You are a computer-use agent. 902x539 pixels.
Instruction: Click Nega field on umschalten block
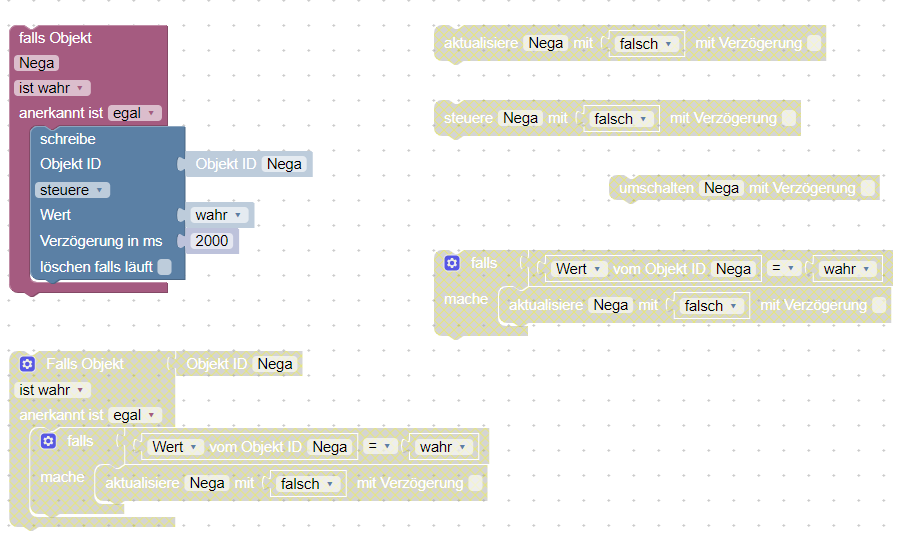tap(721, 188)
